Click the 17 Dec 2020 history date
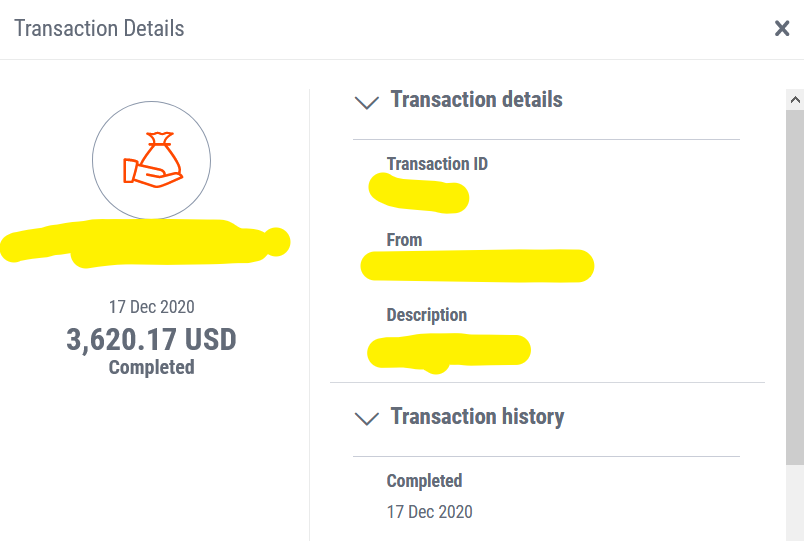The image size is (804, 541). click(x=429, y=512)
